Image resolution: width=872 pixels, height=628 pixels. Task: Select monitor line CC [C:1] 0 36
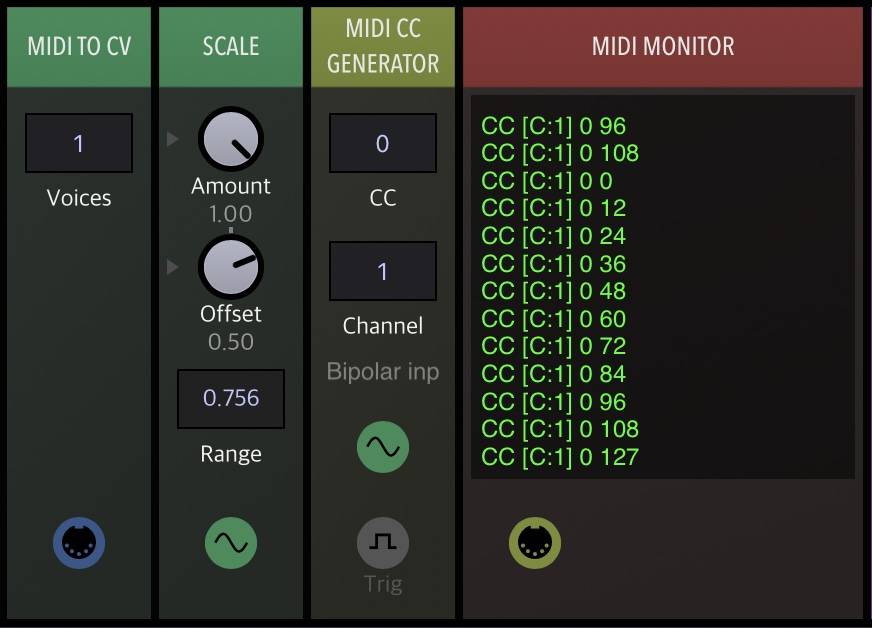553,264
